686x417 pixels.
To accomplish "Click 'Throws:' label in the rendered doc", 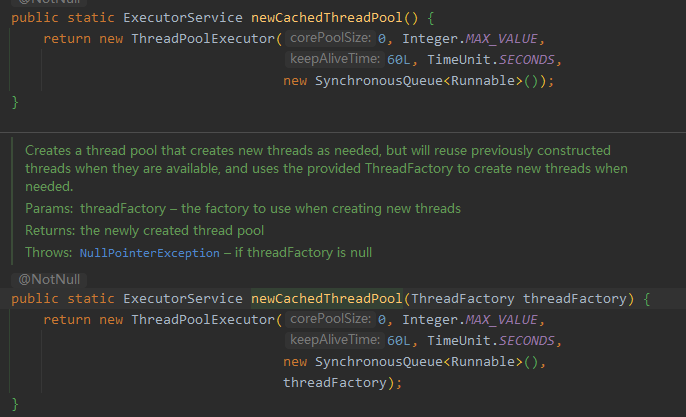I will coord(49,252).
